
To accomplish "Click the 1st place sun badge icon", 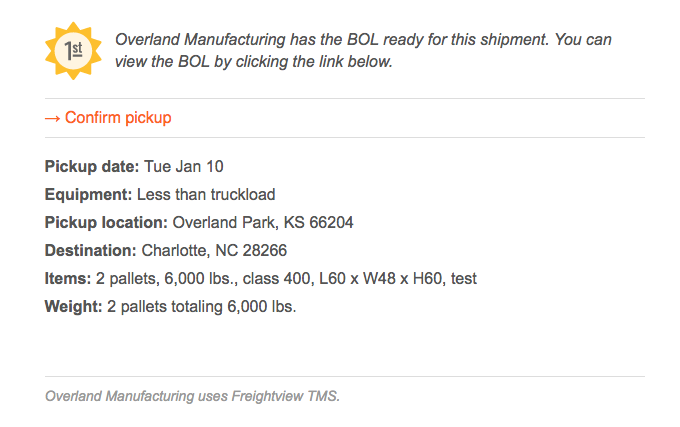I will 73,51.
